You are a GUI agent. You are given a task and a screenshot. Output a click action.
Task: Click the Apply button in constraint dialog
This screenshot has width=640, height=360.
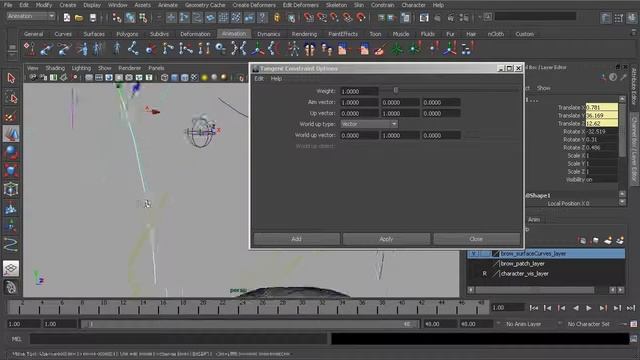(386, 239)
